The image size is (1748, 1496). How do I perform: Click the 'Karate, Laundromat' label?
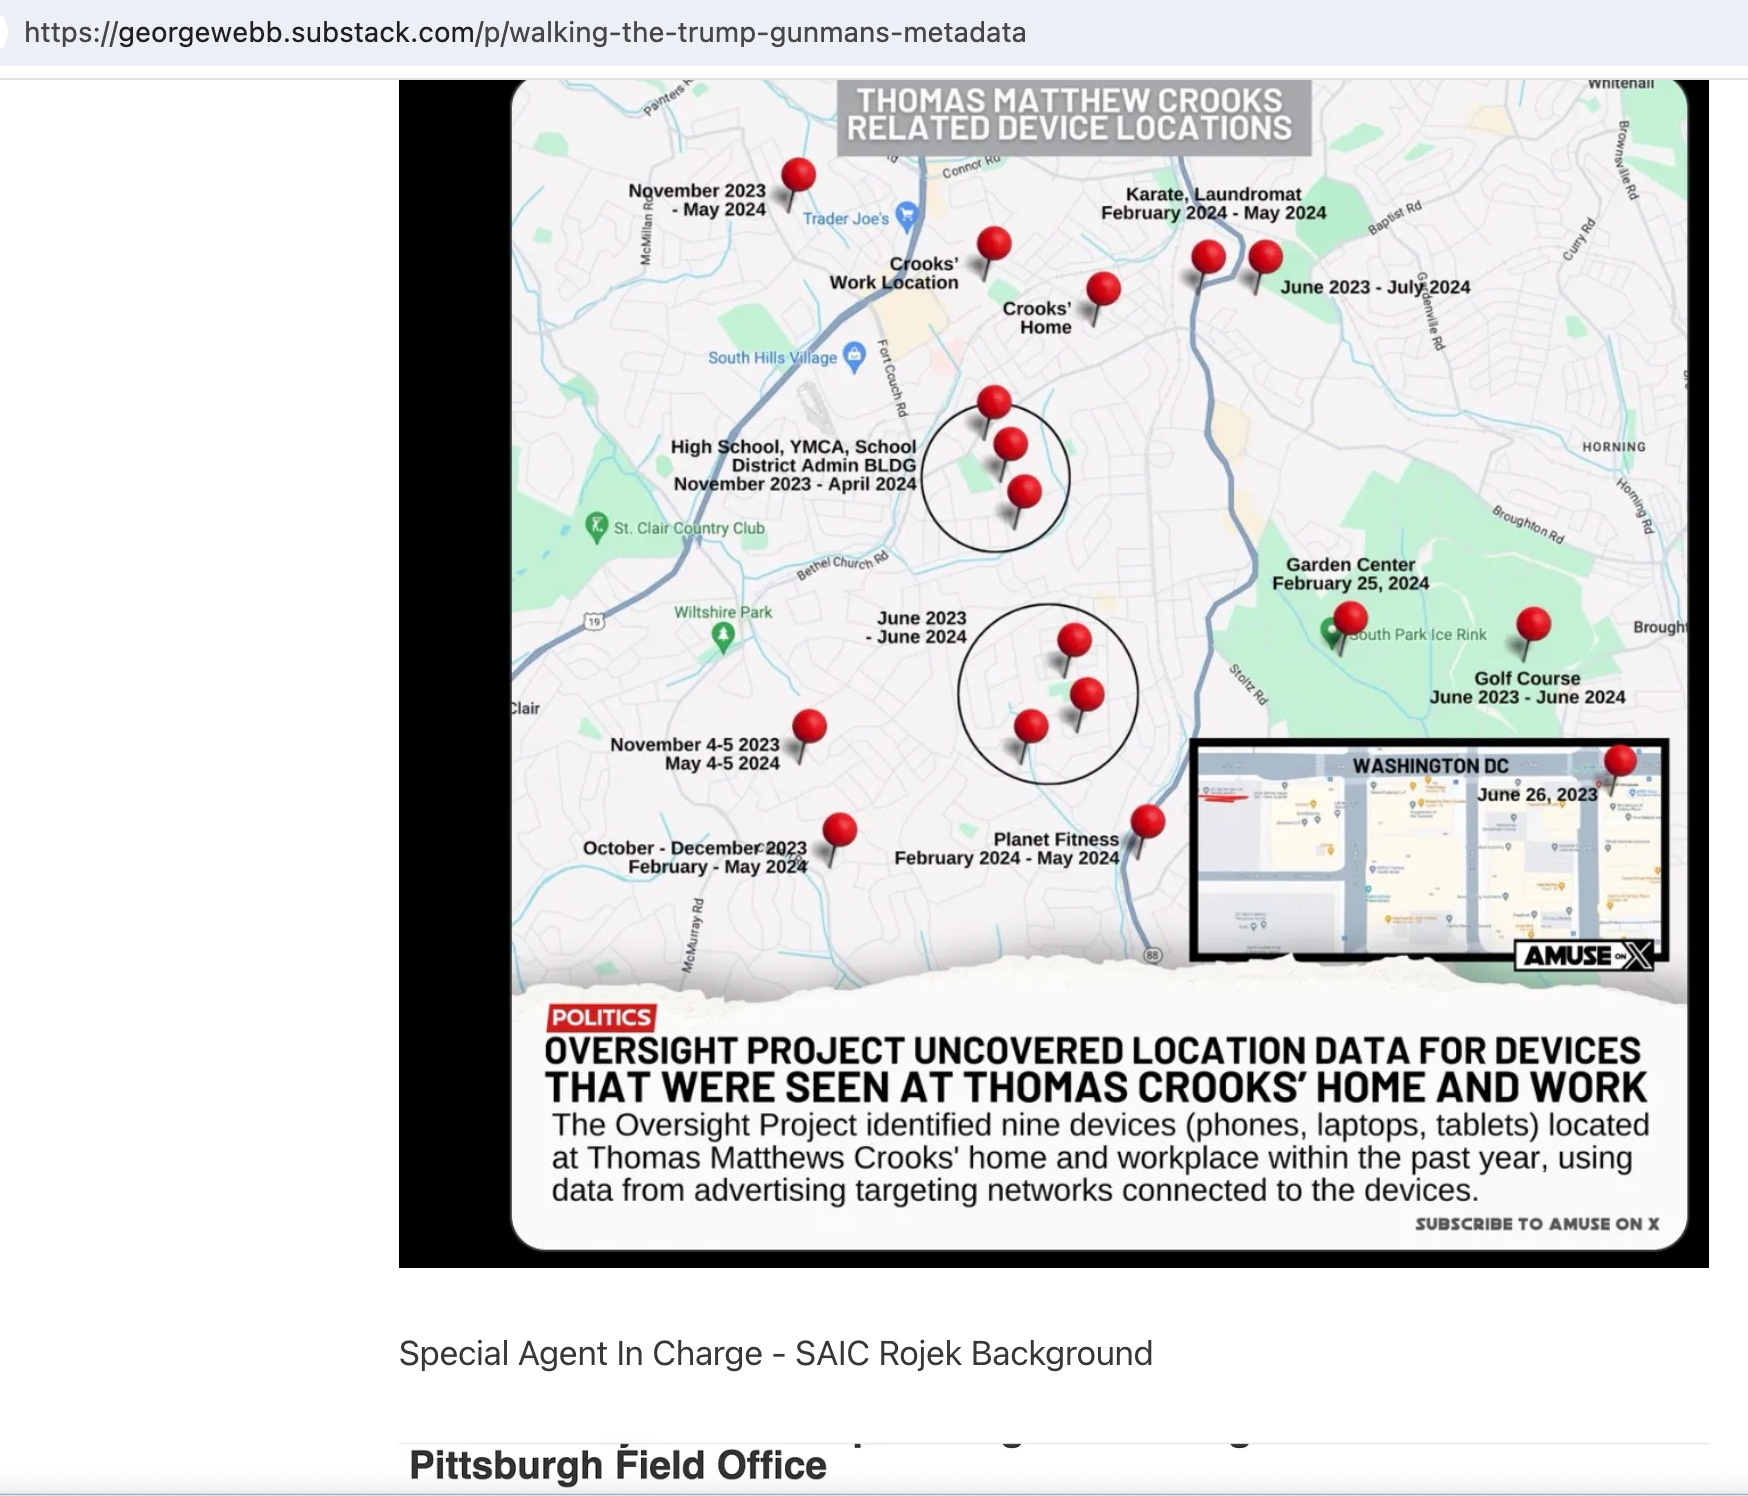coord(1213,194)
